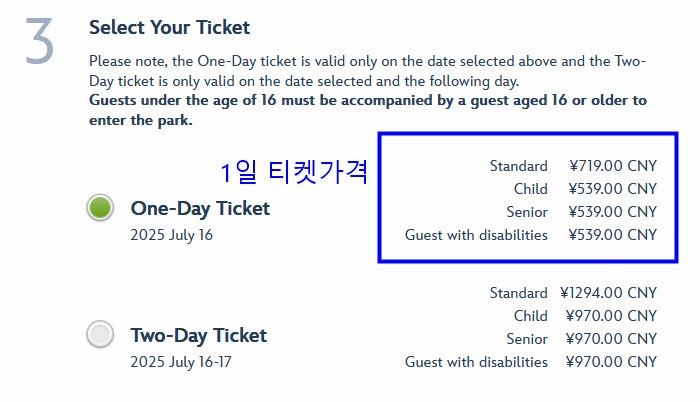
Task: Click the One-Day ticket validity note
Action: [x=367, y=70]
